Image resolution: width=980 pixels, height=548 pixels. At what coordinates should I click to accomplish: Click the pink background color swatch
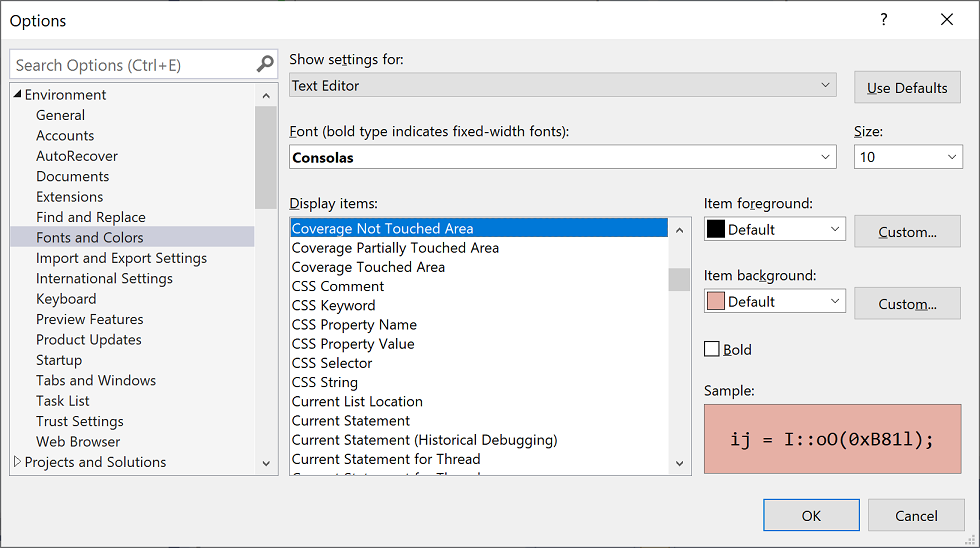pos(716,301)
